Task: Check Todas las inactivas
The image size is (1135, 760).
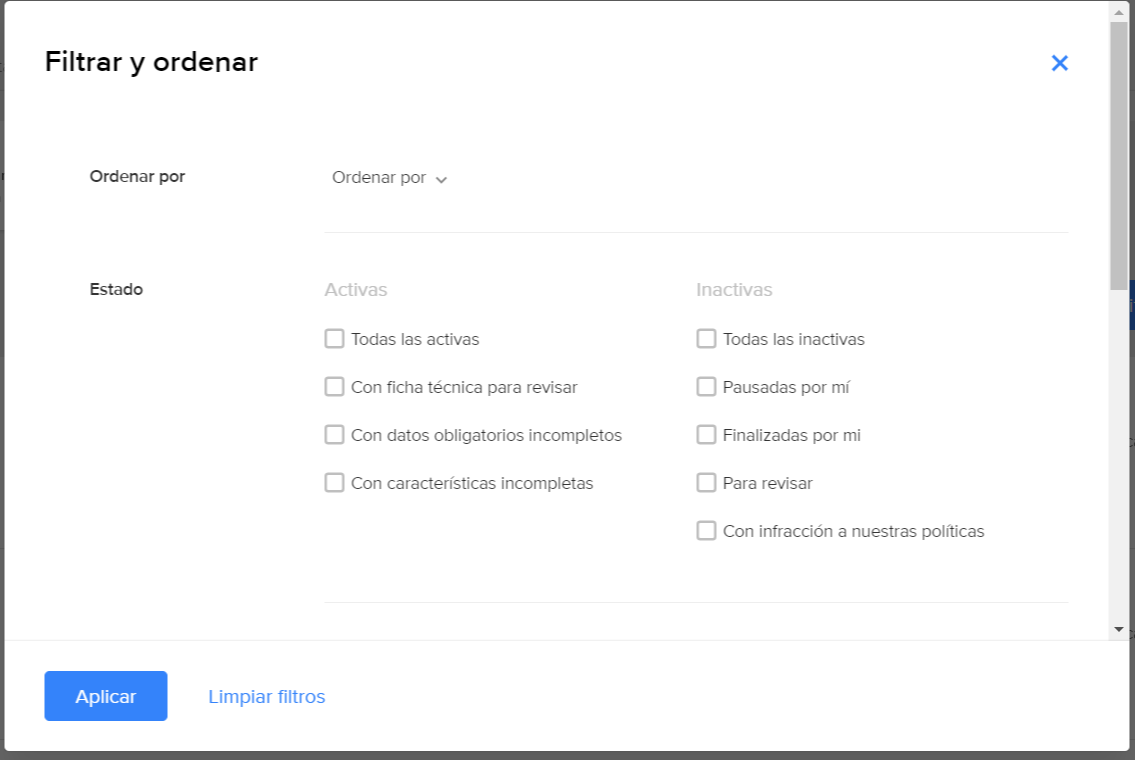Action: coord(706,339)
